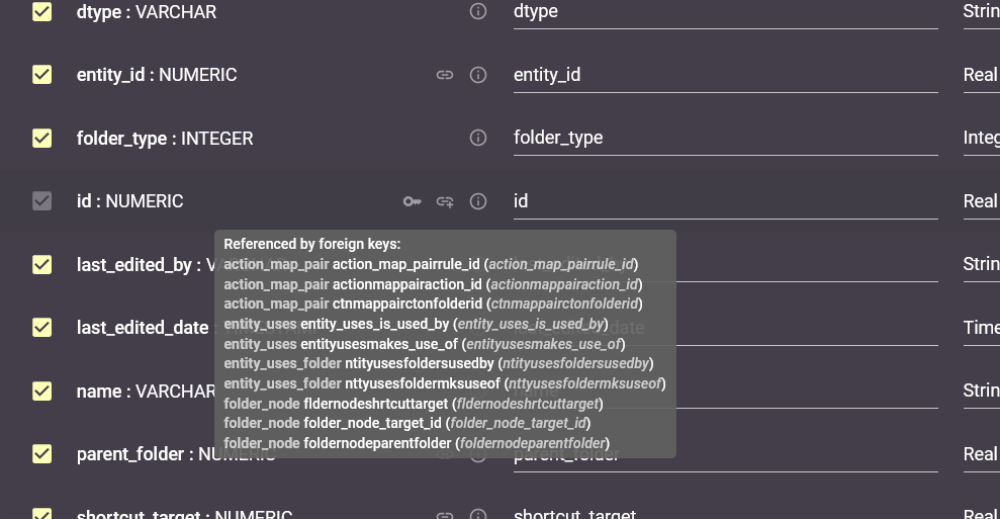The width and height of the screenshot is (1000, 519).
Task: Click the info icon for folder_type column
Action: click(x=478, y=138)
